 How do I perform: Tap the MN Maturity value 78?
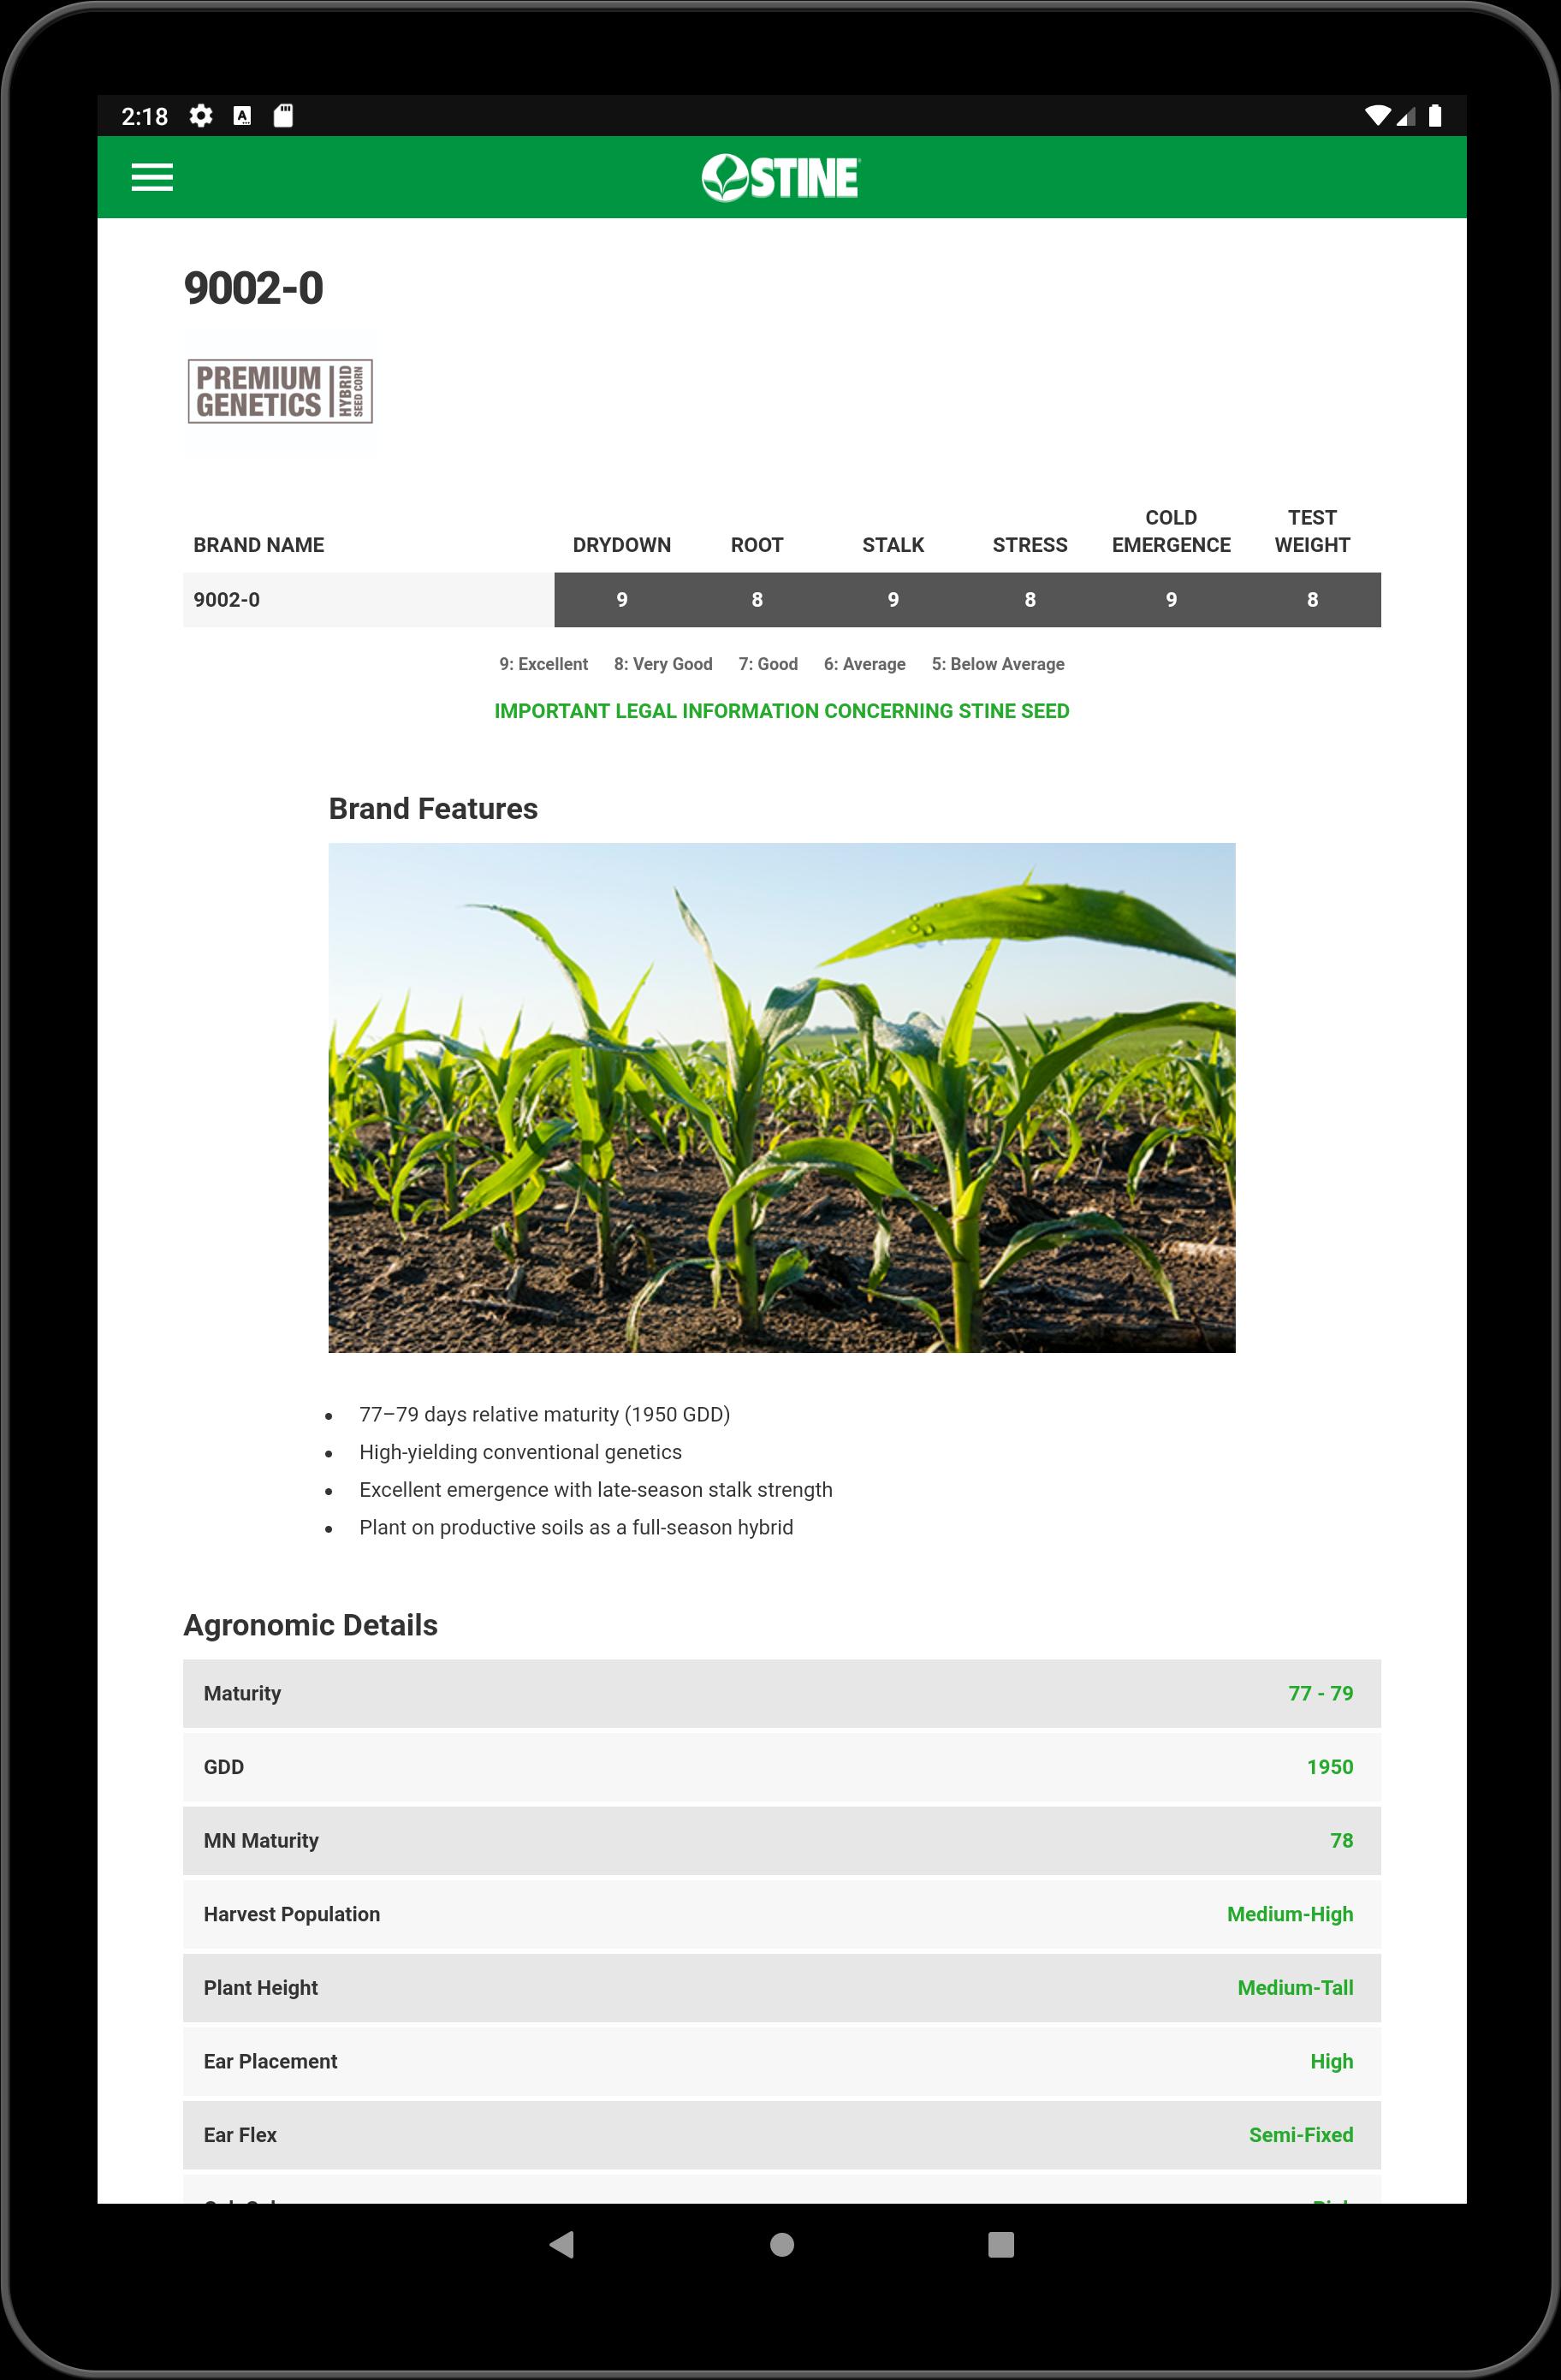[1341, 1840]
